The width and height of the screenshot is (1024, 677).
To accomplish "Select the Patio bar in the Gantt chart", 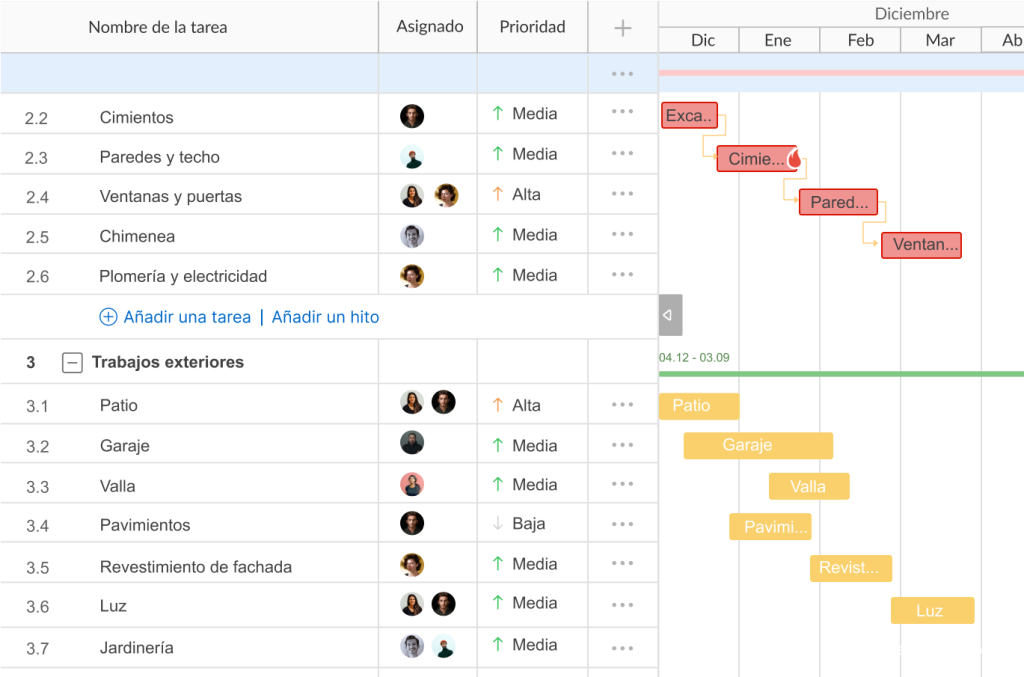I will [699, 406].
